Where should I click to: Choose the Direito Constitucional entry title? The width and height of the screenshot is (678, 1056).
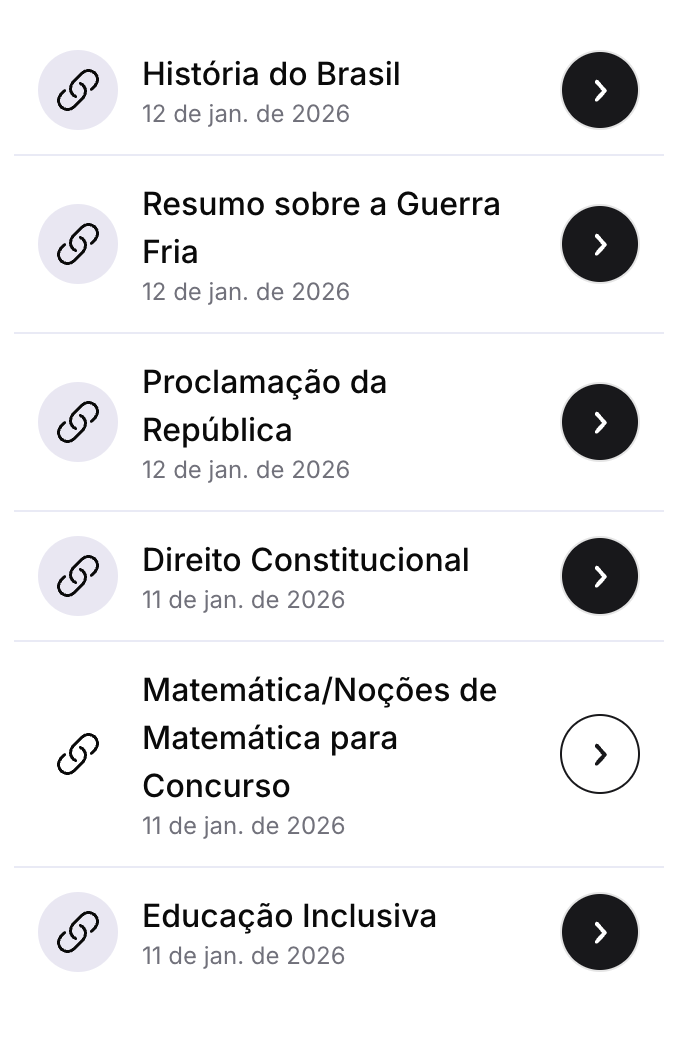(x=305, y=560)
